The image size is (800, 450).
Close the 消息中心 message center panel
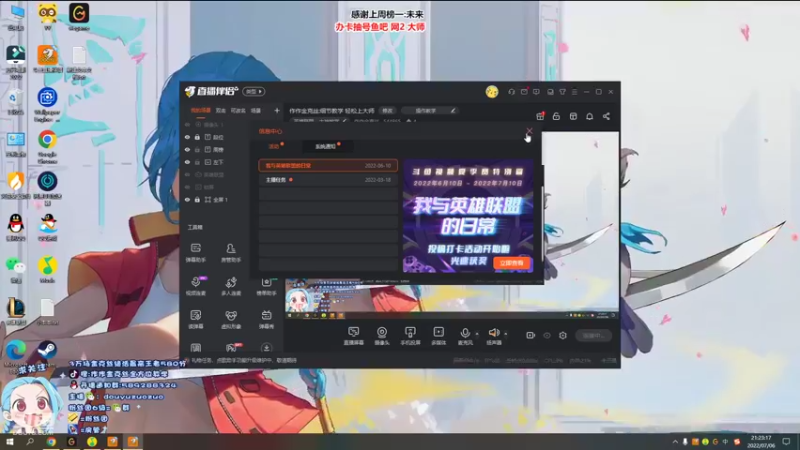[x=529, y=131]
